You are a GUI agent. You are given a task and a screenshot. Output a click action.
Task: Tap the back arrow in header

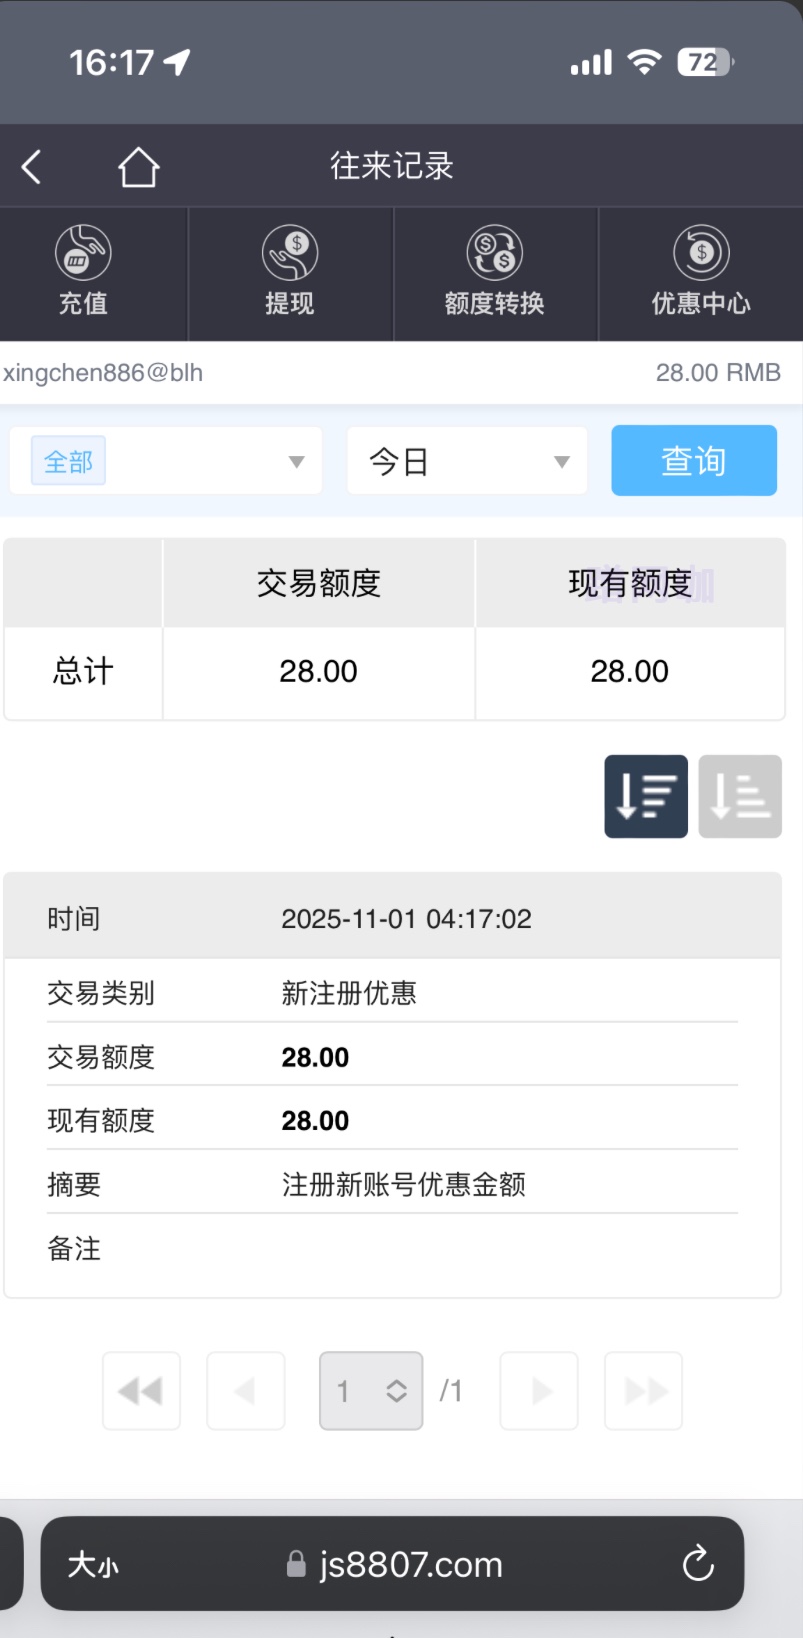tap(32, 167)
